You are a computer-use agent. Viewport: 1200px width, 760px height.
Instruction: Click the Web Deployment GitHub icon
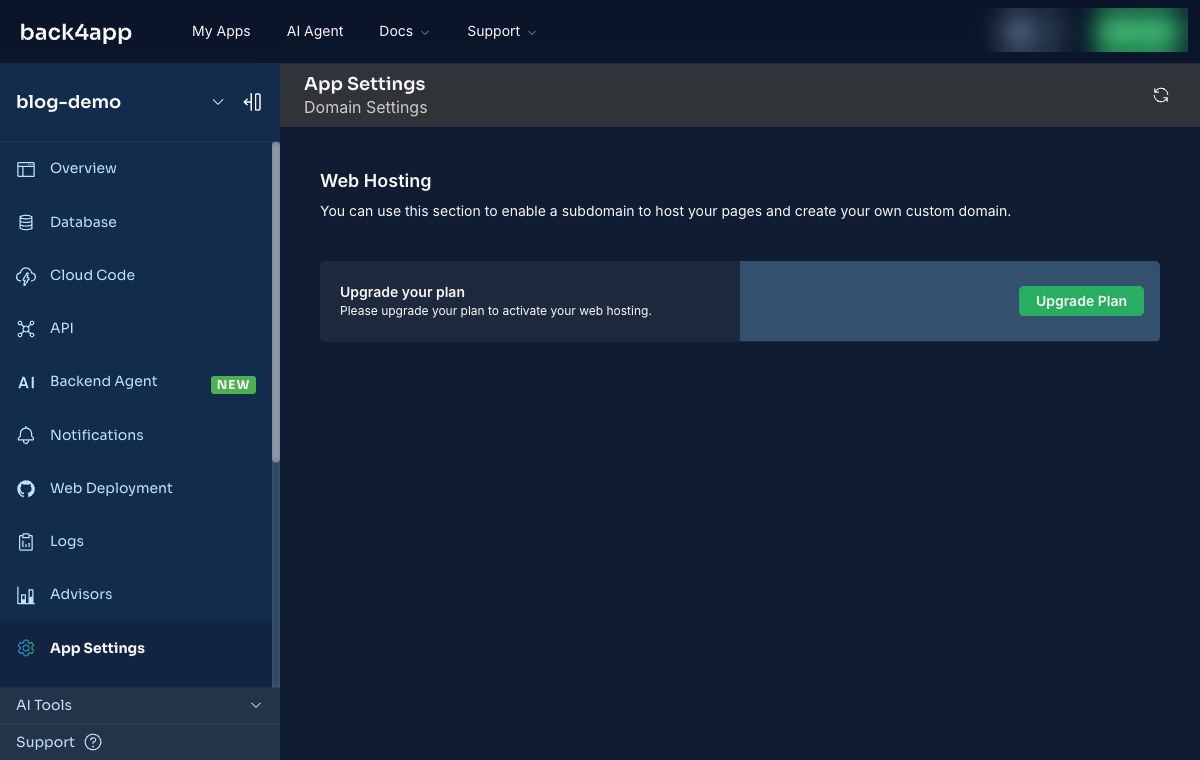(x=26, y=488)
